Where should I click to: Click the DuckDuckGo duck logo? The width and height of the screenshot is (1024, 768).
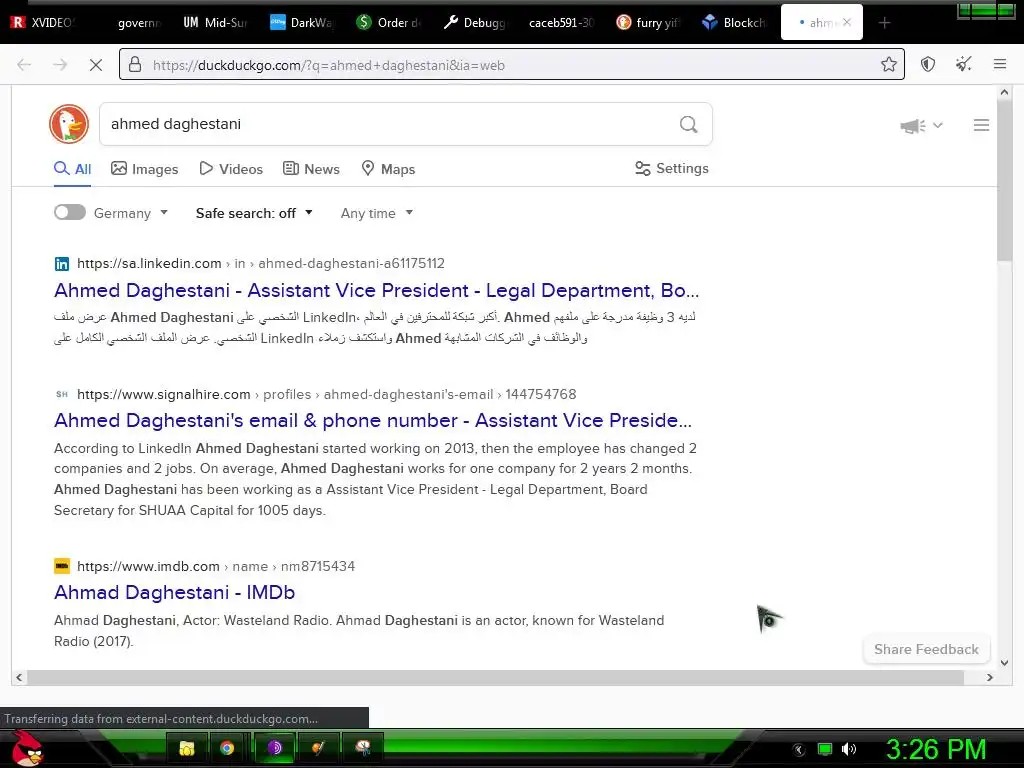[x=69, y=124]
